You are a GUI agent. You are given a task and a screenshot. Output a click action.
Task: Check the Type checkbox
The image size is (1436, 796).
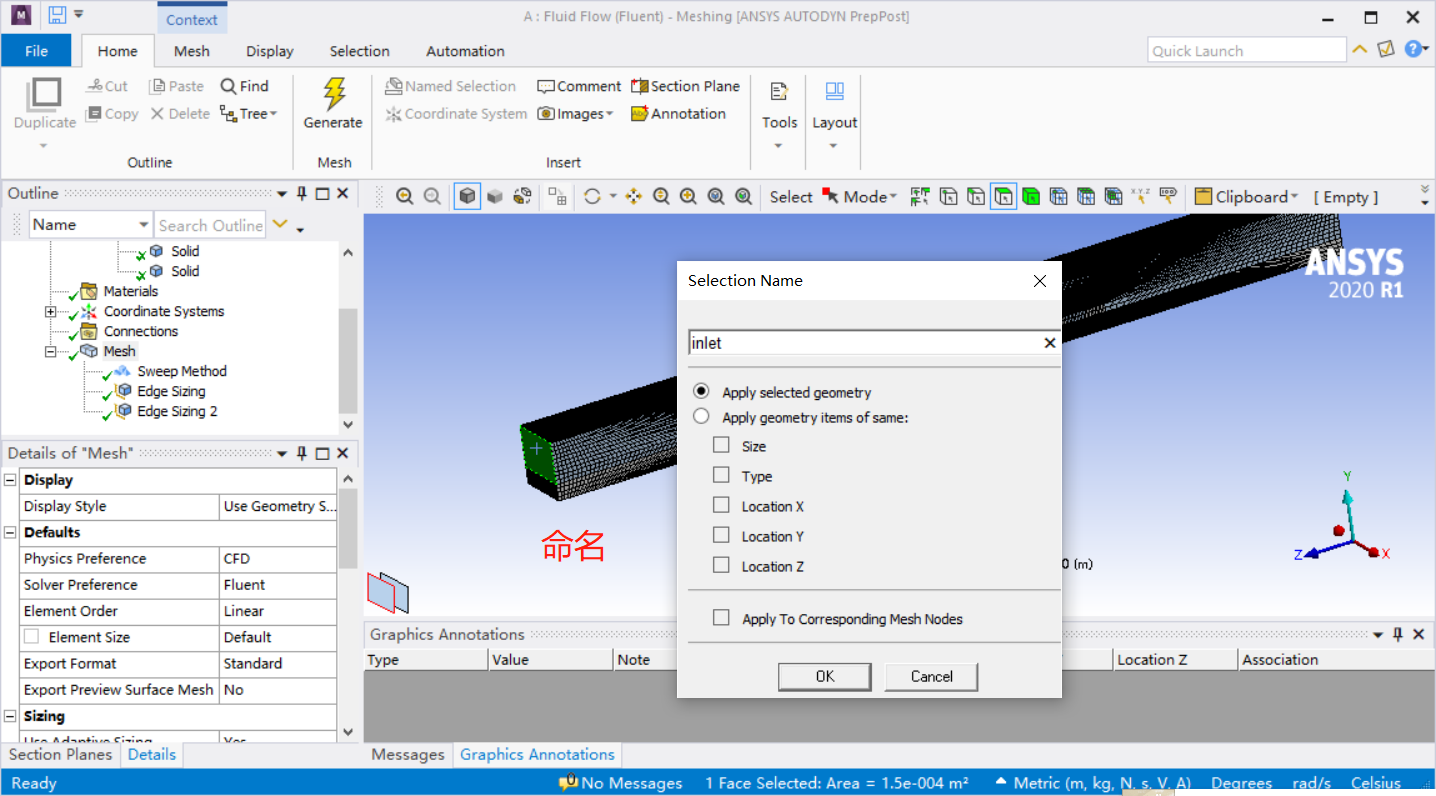tap(721, 475)
